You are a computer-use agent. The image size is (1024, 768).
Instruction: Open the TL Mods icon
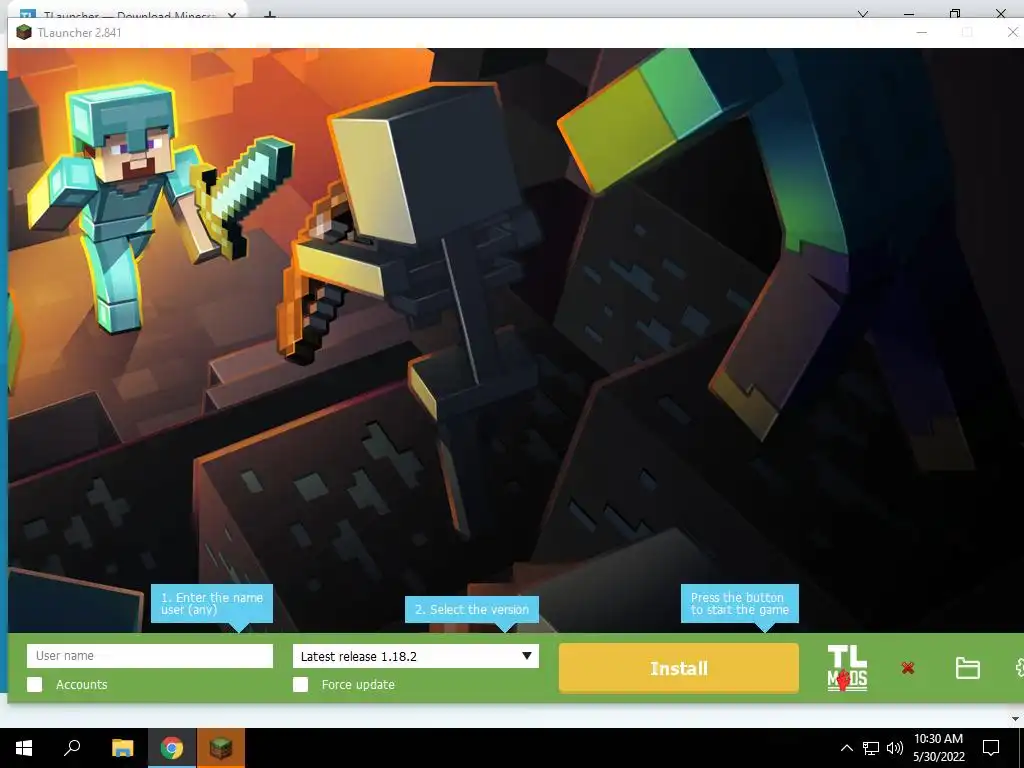[847, 667]
